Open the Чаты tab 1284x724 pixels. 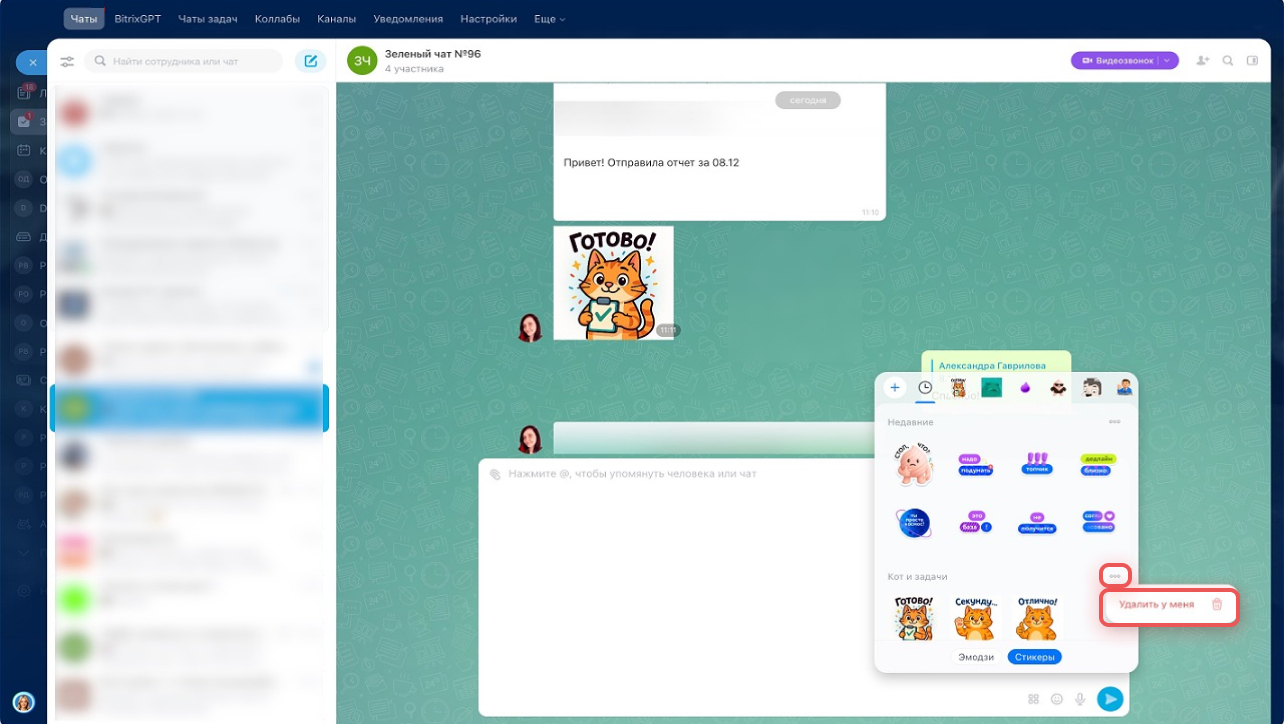coord(84,19)
